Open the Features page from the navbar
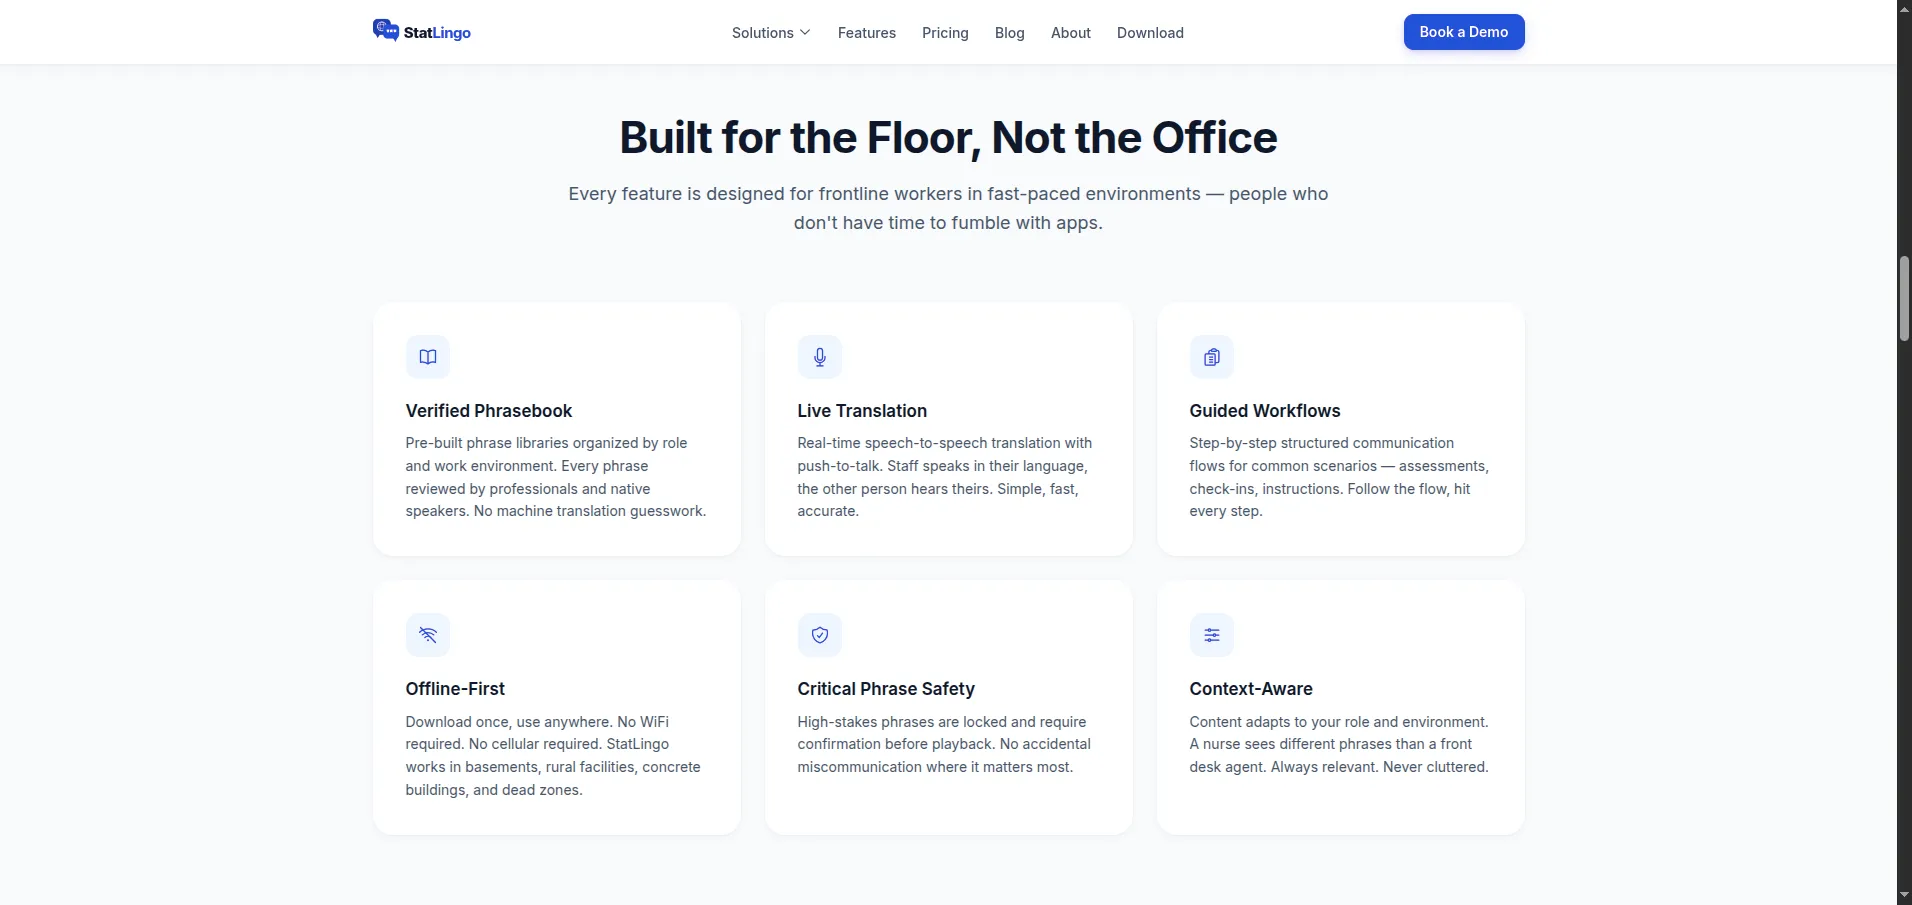The image size is (1912, 905). coord(866,32)
